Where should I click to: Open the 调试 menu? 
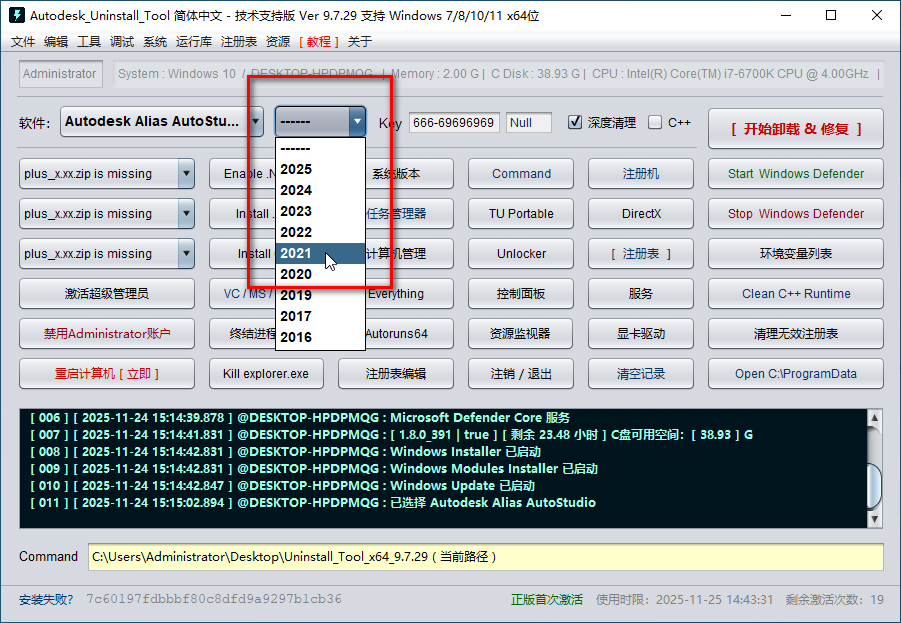(122, 41)
